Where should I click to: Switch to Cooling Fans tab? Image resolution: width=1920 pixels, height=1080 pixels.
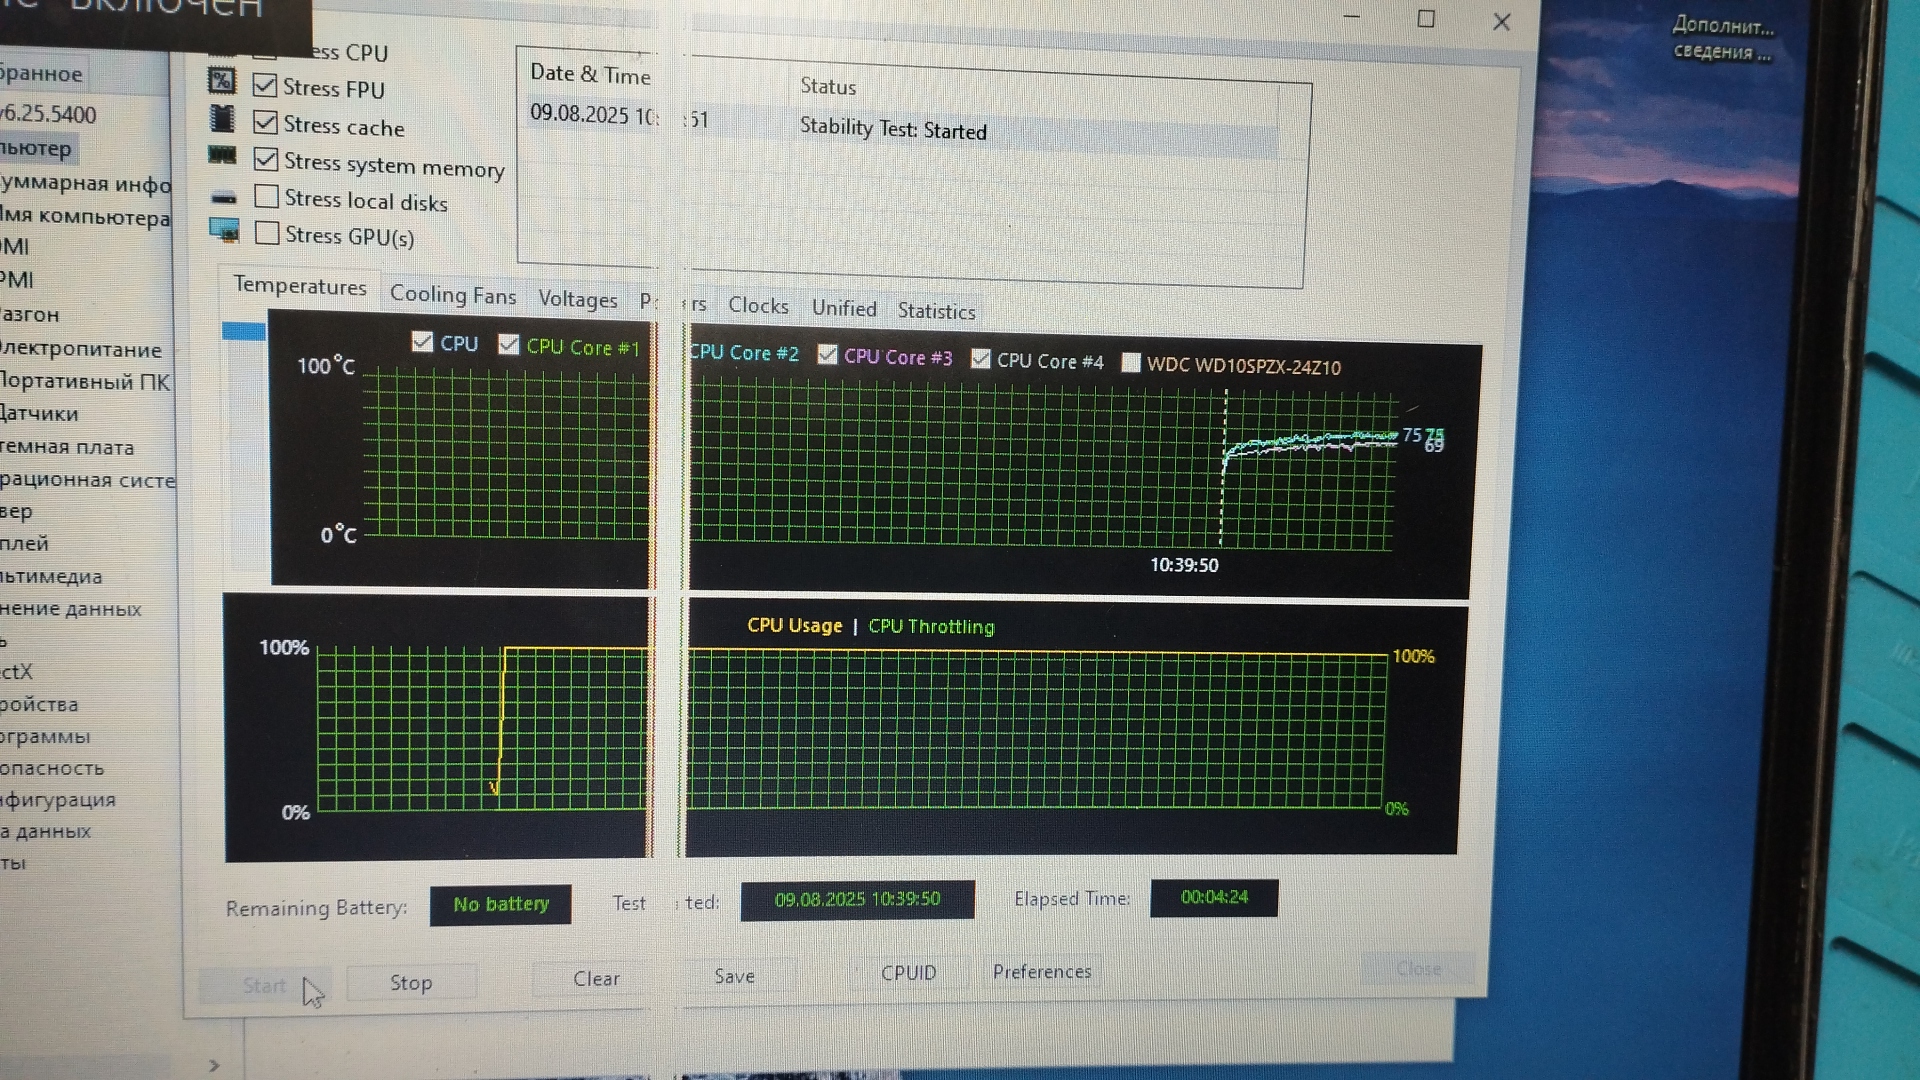point(452,295)
